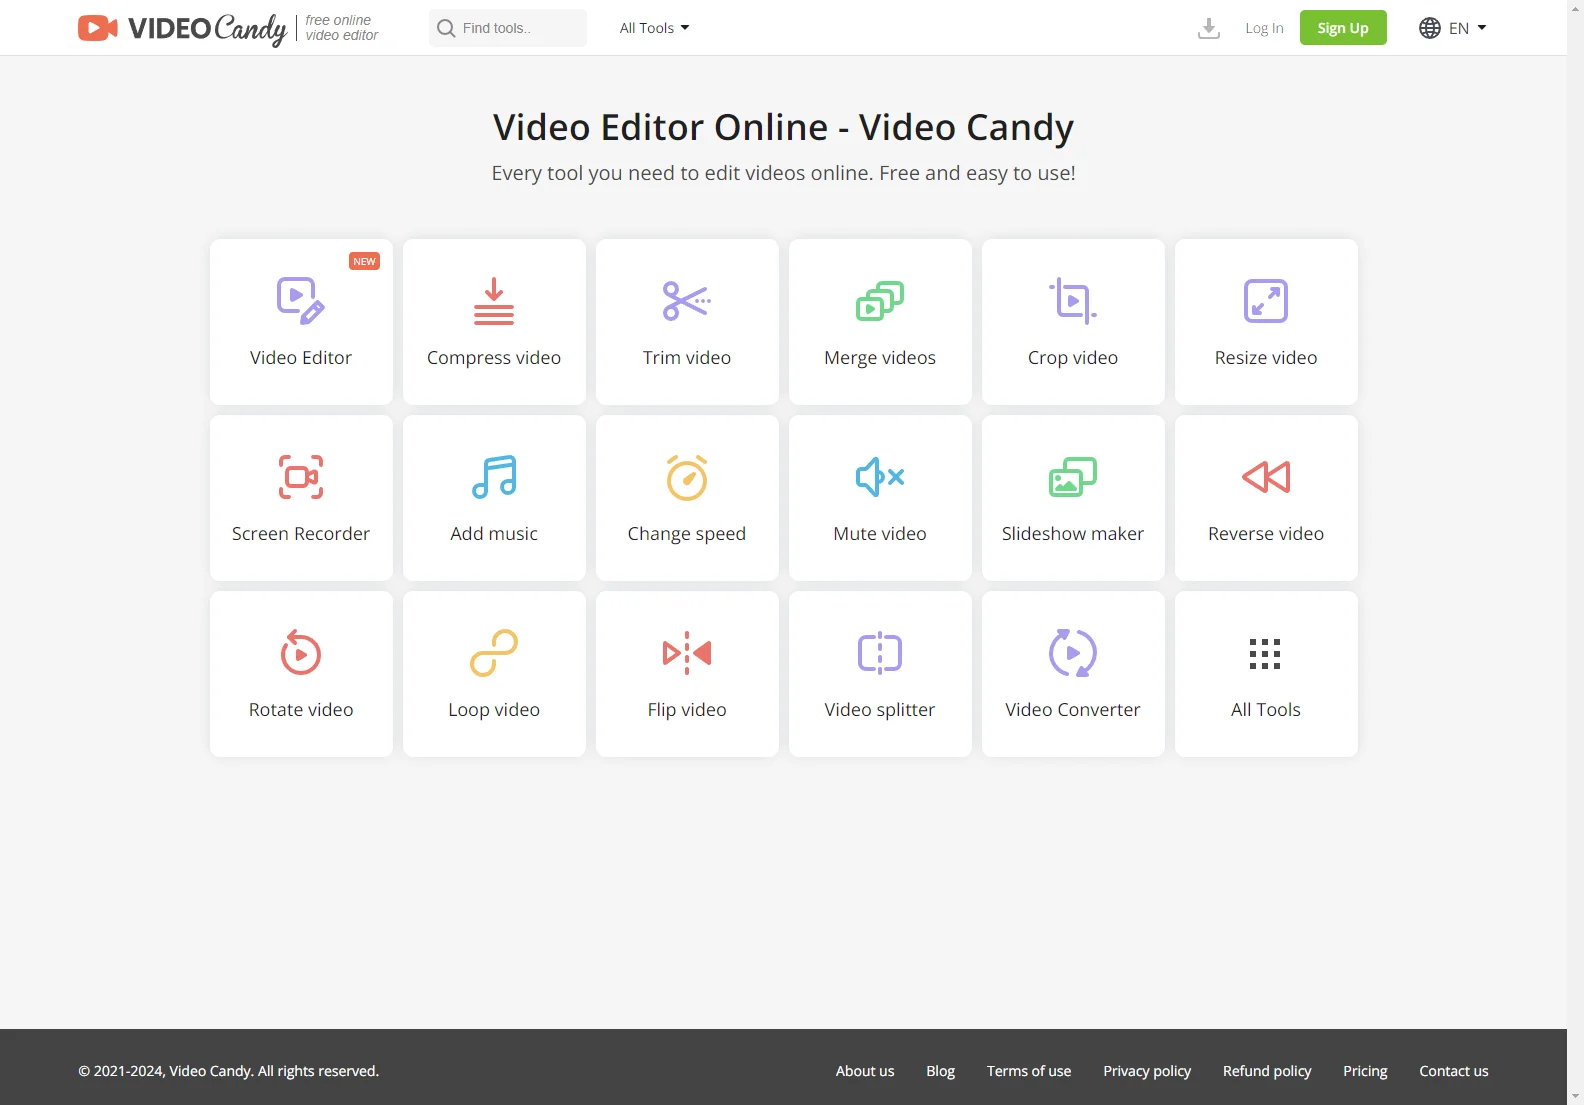Click the page vertical scrollbar

1575,552
